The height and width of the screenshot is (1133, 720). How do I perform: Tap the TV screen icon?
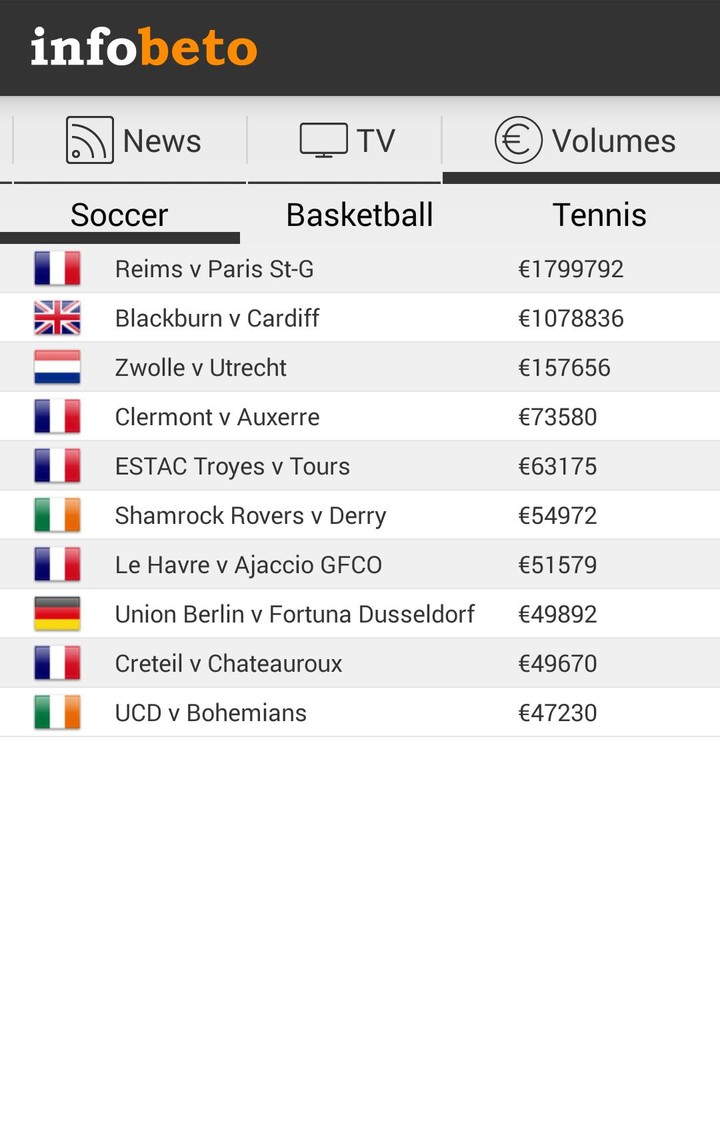pyautogui.click(x=323, y=140)
